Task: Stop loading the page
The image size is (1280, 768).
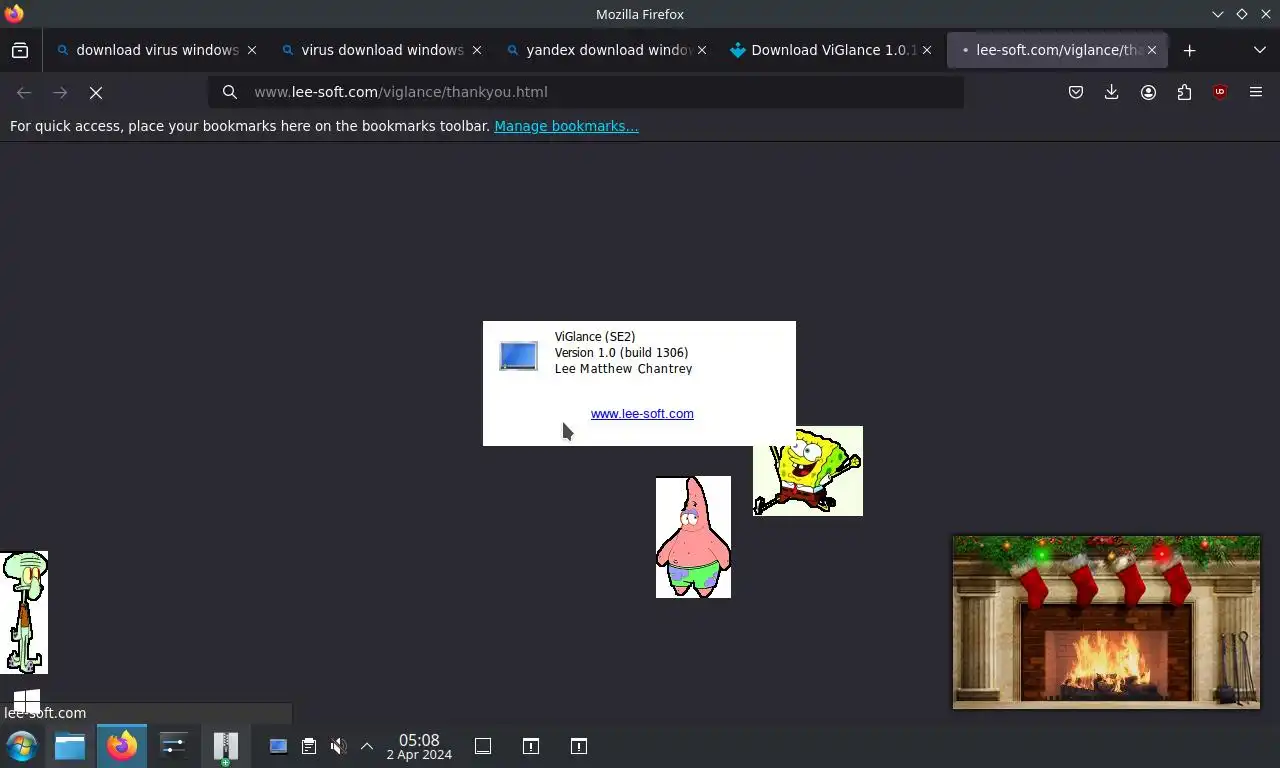Action: pyautogui.click(x=96, y=92)
